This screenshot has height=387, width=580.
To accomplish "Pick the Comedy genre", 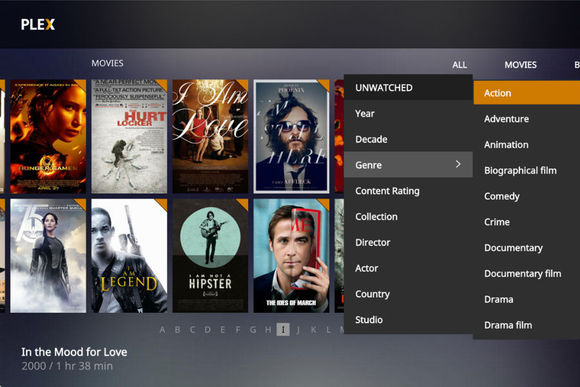I will [x=502, y=196].
